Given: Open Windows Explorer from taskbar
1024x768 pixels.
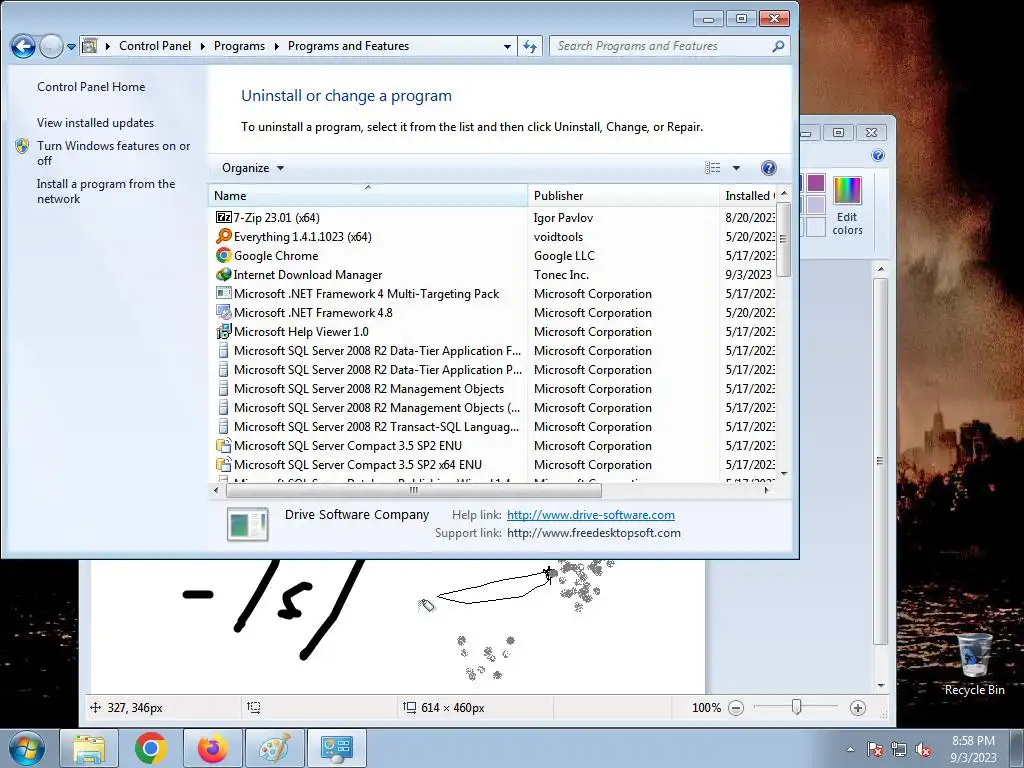Looking at the screenshot, I should (89, 748).
